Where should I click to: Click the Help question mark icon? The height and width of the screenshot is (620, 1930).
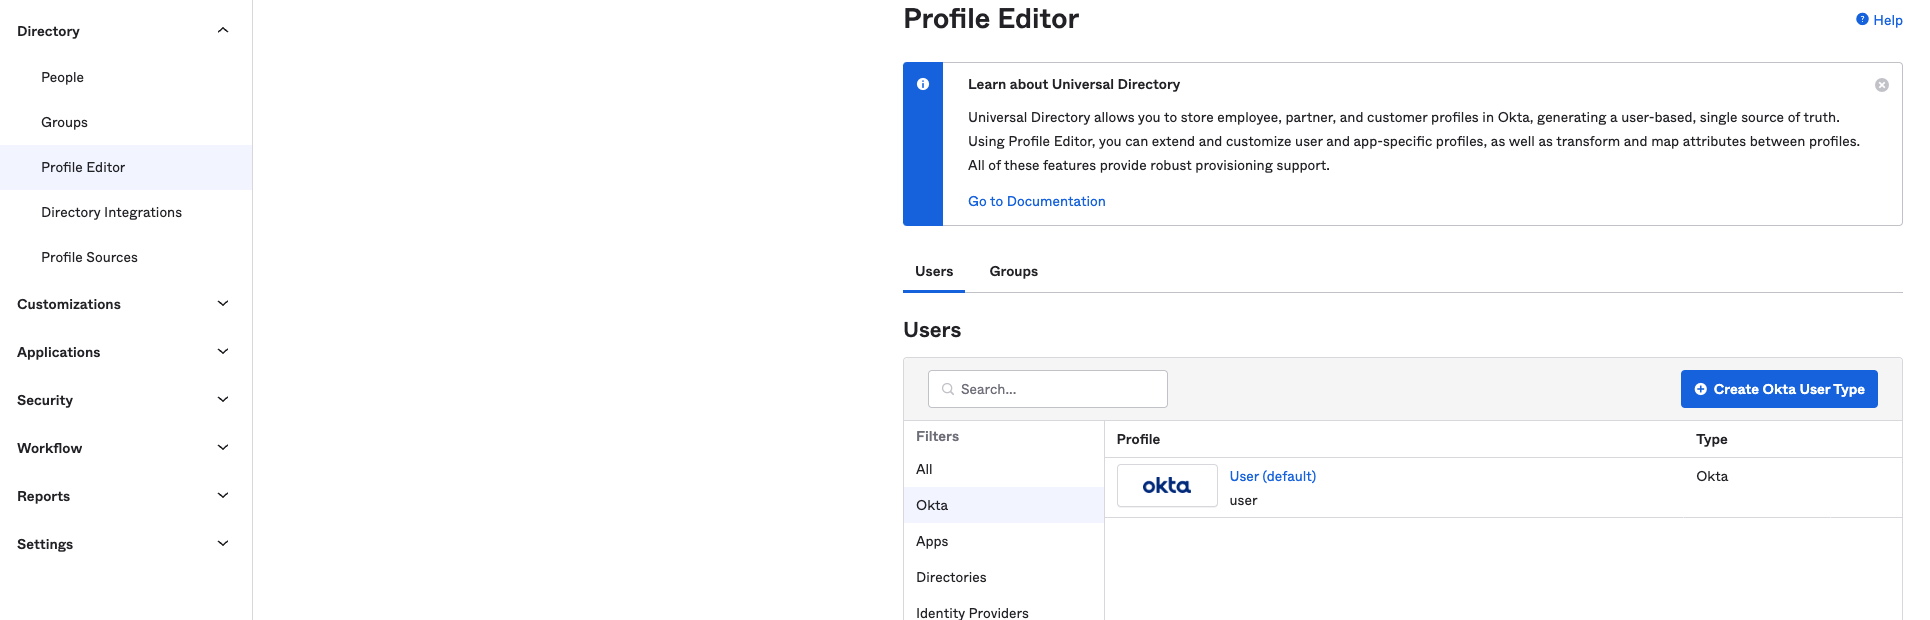1862,19
